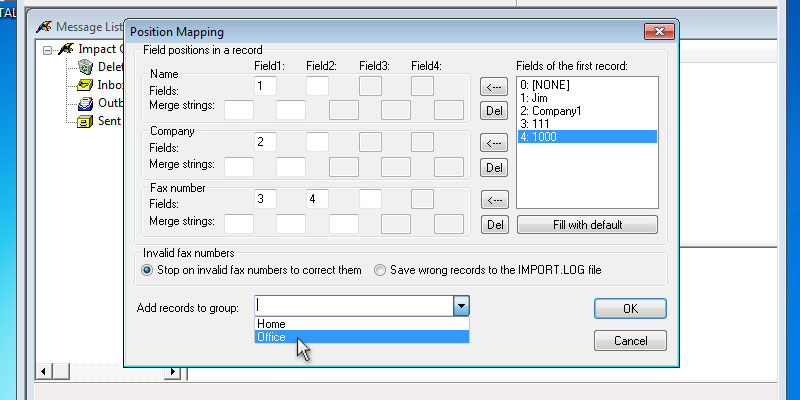Select Stop on invalid fax numbers option

(x=147, y=270)
